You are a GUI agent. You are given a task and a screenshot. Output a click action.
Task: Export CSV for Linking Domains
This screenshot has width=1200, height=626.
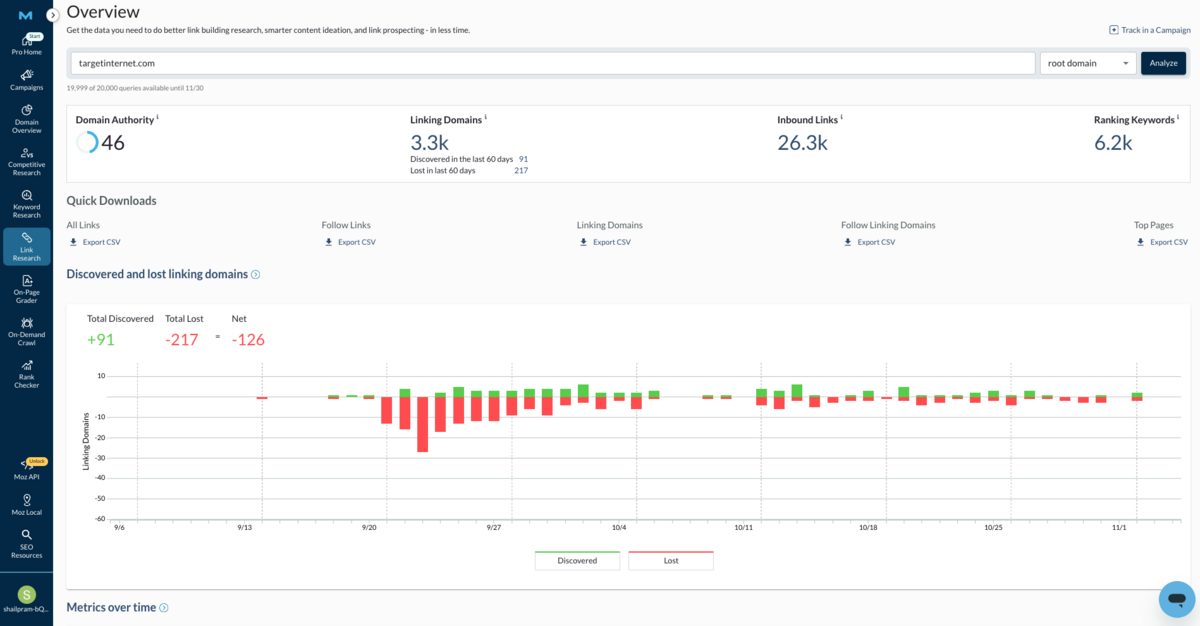click(605, 242)
